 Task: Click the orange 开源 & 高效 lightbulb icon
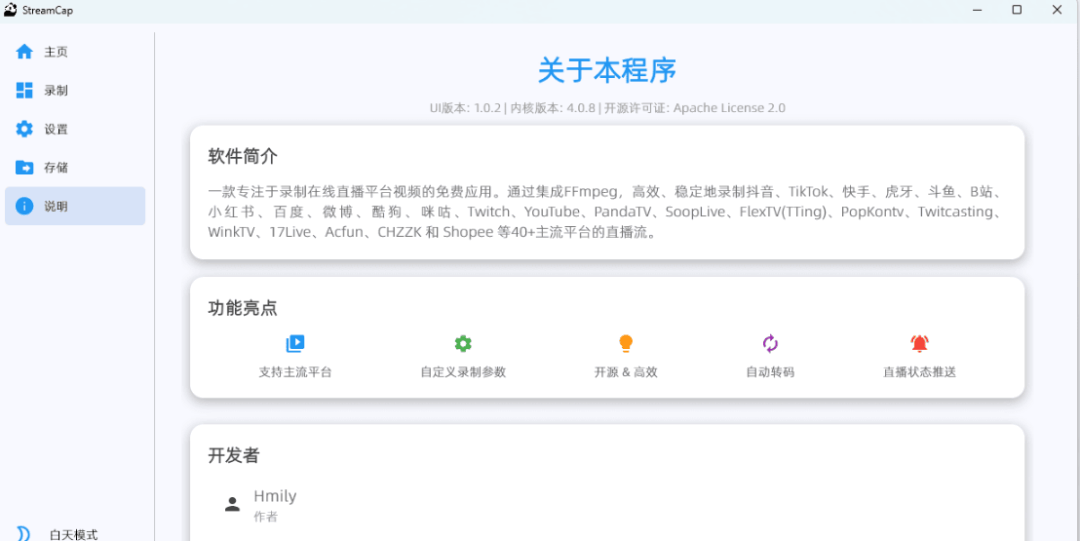[626, 344]
